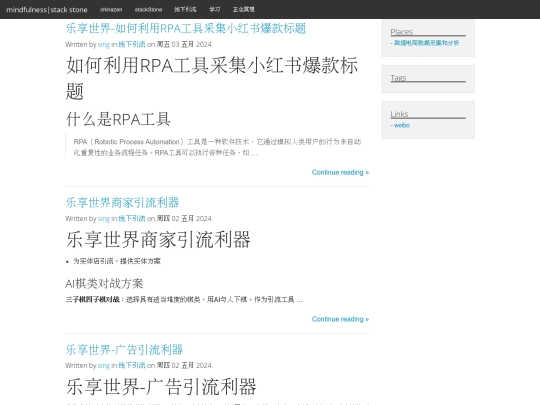This screenshot has height=405, width=540.
Task: Click the subheading AI棋类对战方案
Action: [x=104, y=283]
